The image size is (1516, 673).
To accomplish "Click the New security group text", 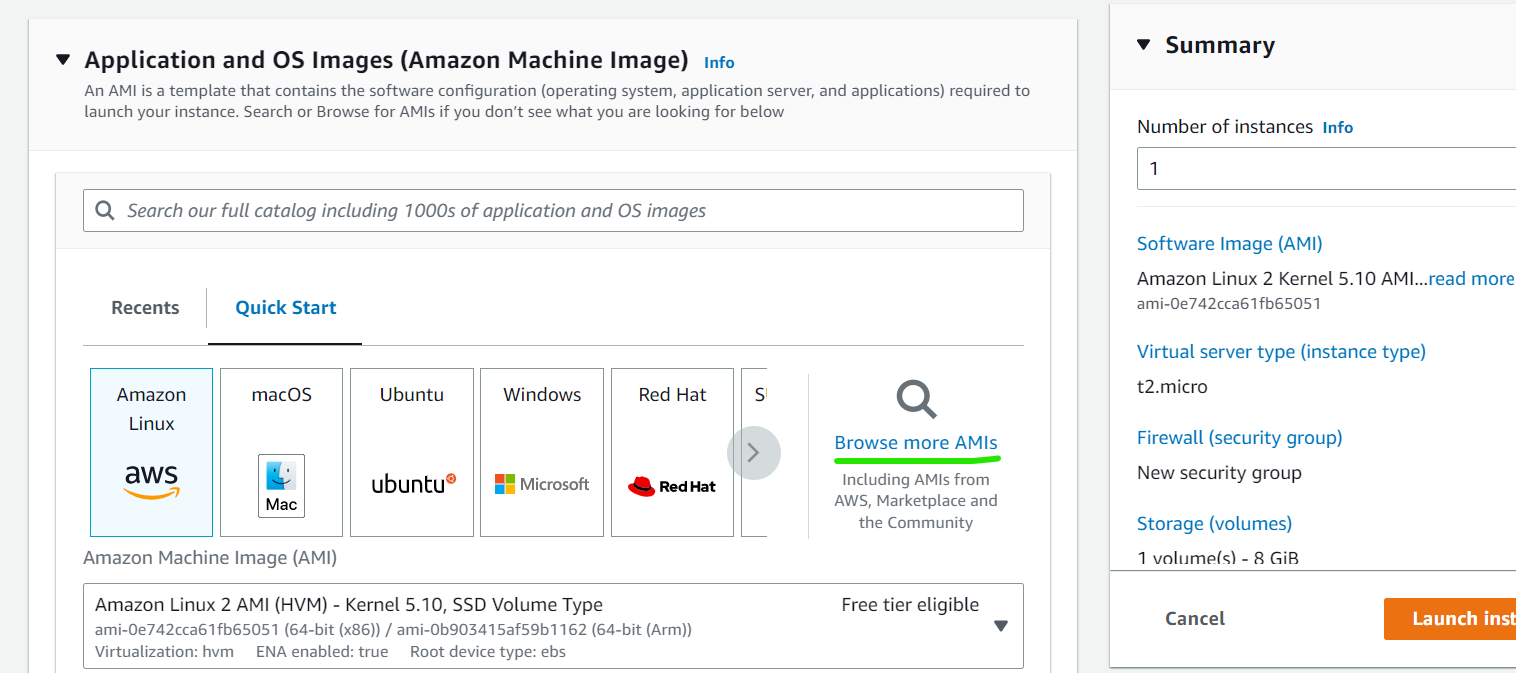I will 1220,473.
